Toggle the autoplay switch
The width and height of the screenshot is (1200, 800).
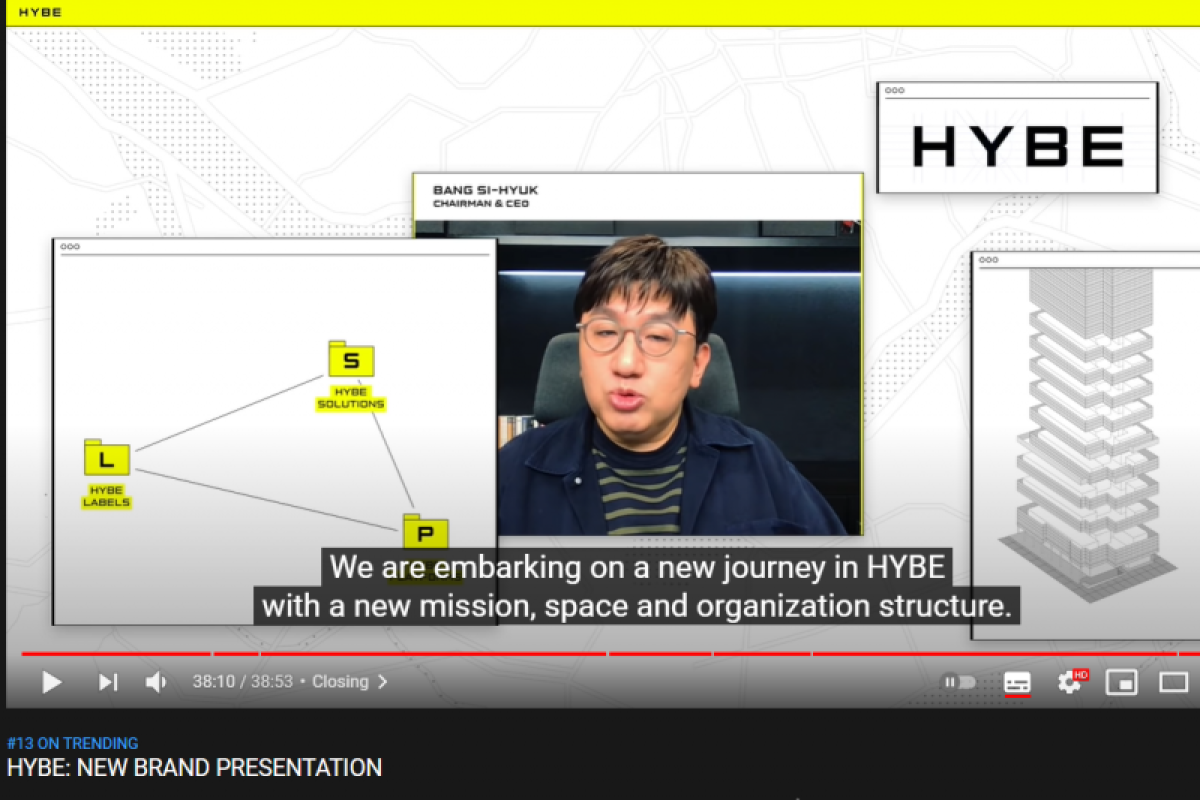958,682
